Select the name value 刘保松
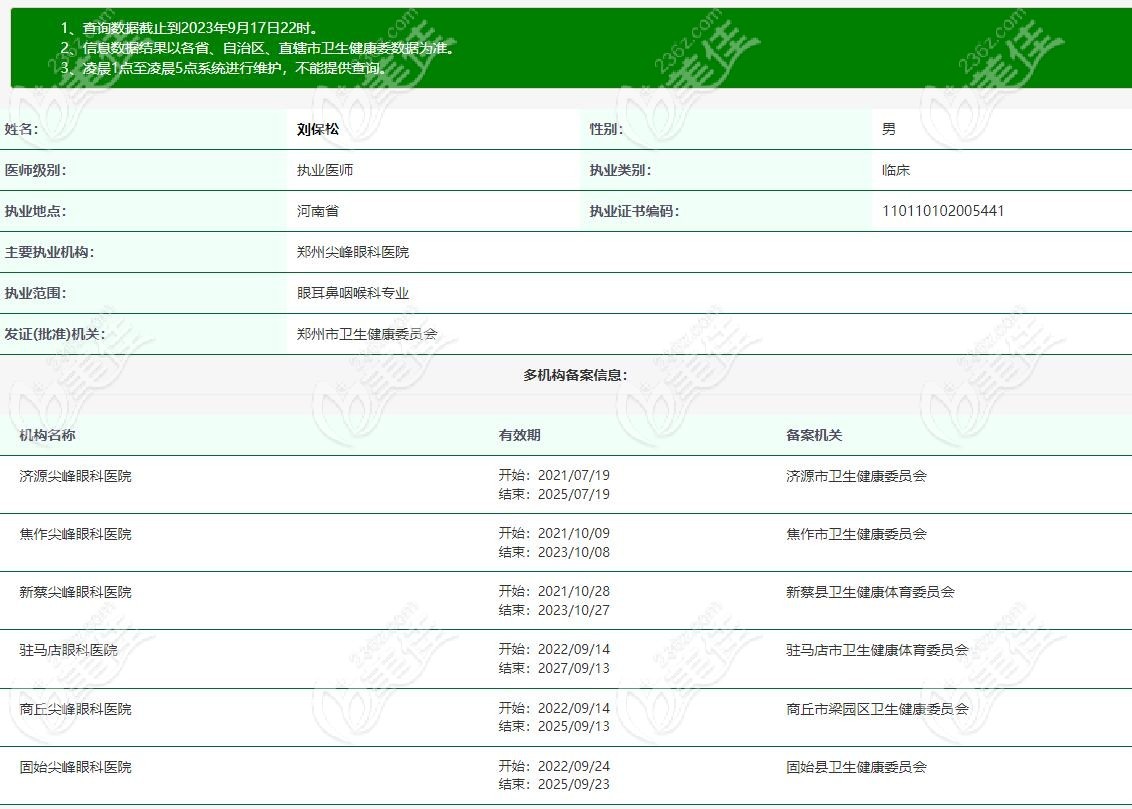The width and height of the screenshot is (1132, 809). click(x=318, y=129)
